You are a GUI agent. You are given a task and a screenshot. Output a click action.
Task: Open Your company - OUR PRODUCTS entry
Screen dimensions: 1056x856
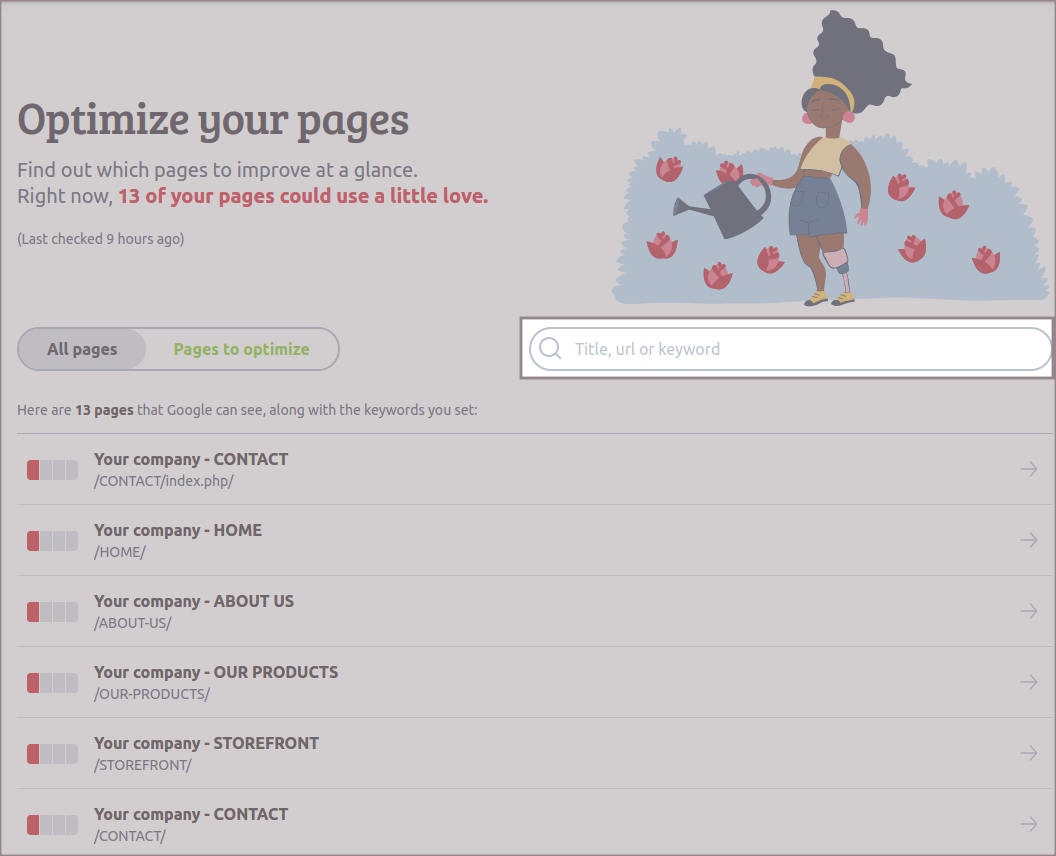(216, 672)
